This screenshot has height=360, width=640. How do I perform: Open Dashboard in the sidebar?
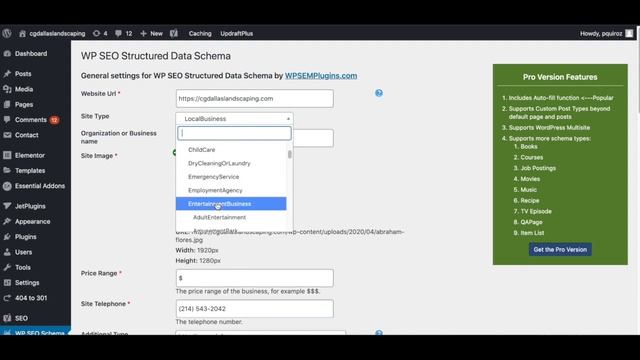[31, 53]
